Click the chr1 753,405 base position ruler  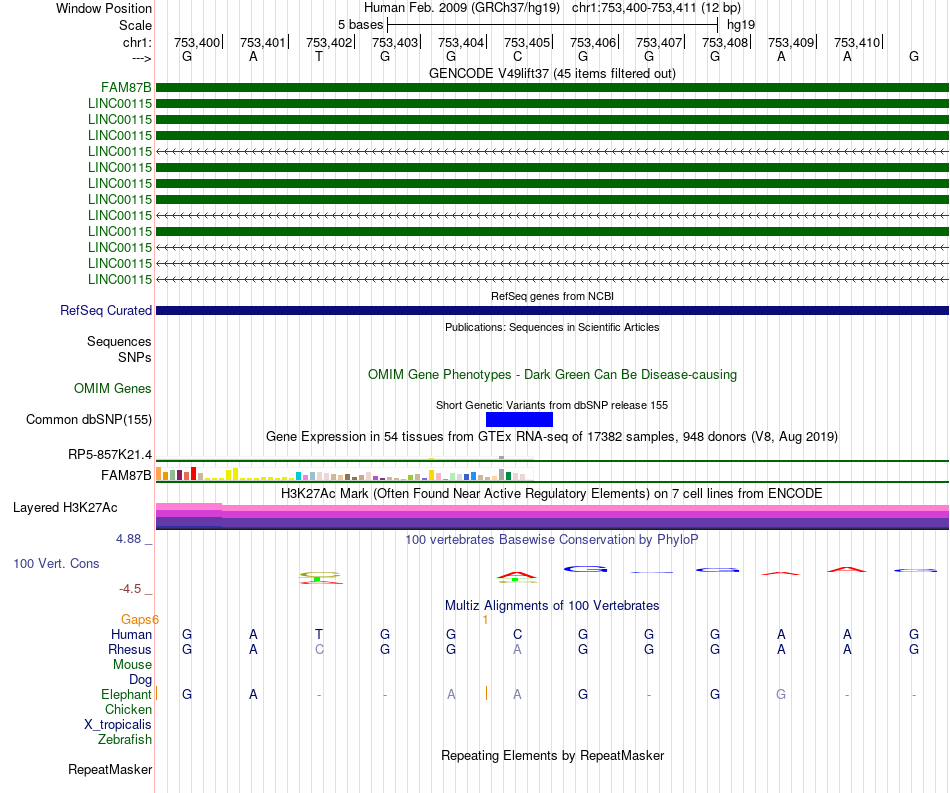pyautogui.click(x=527, y=42)
